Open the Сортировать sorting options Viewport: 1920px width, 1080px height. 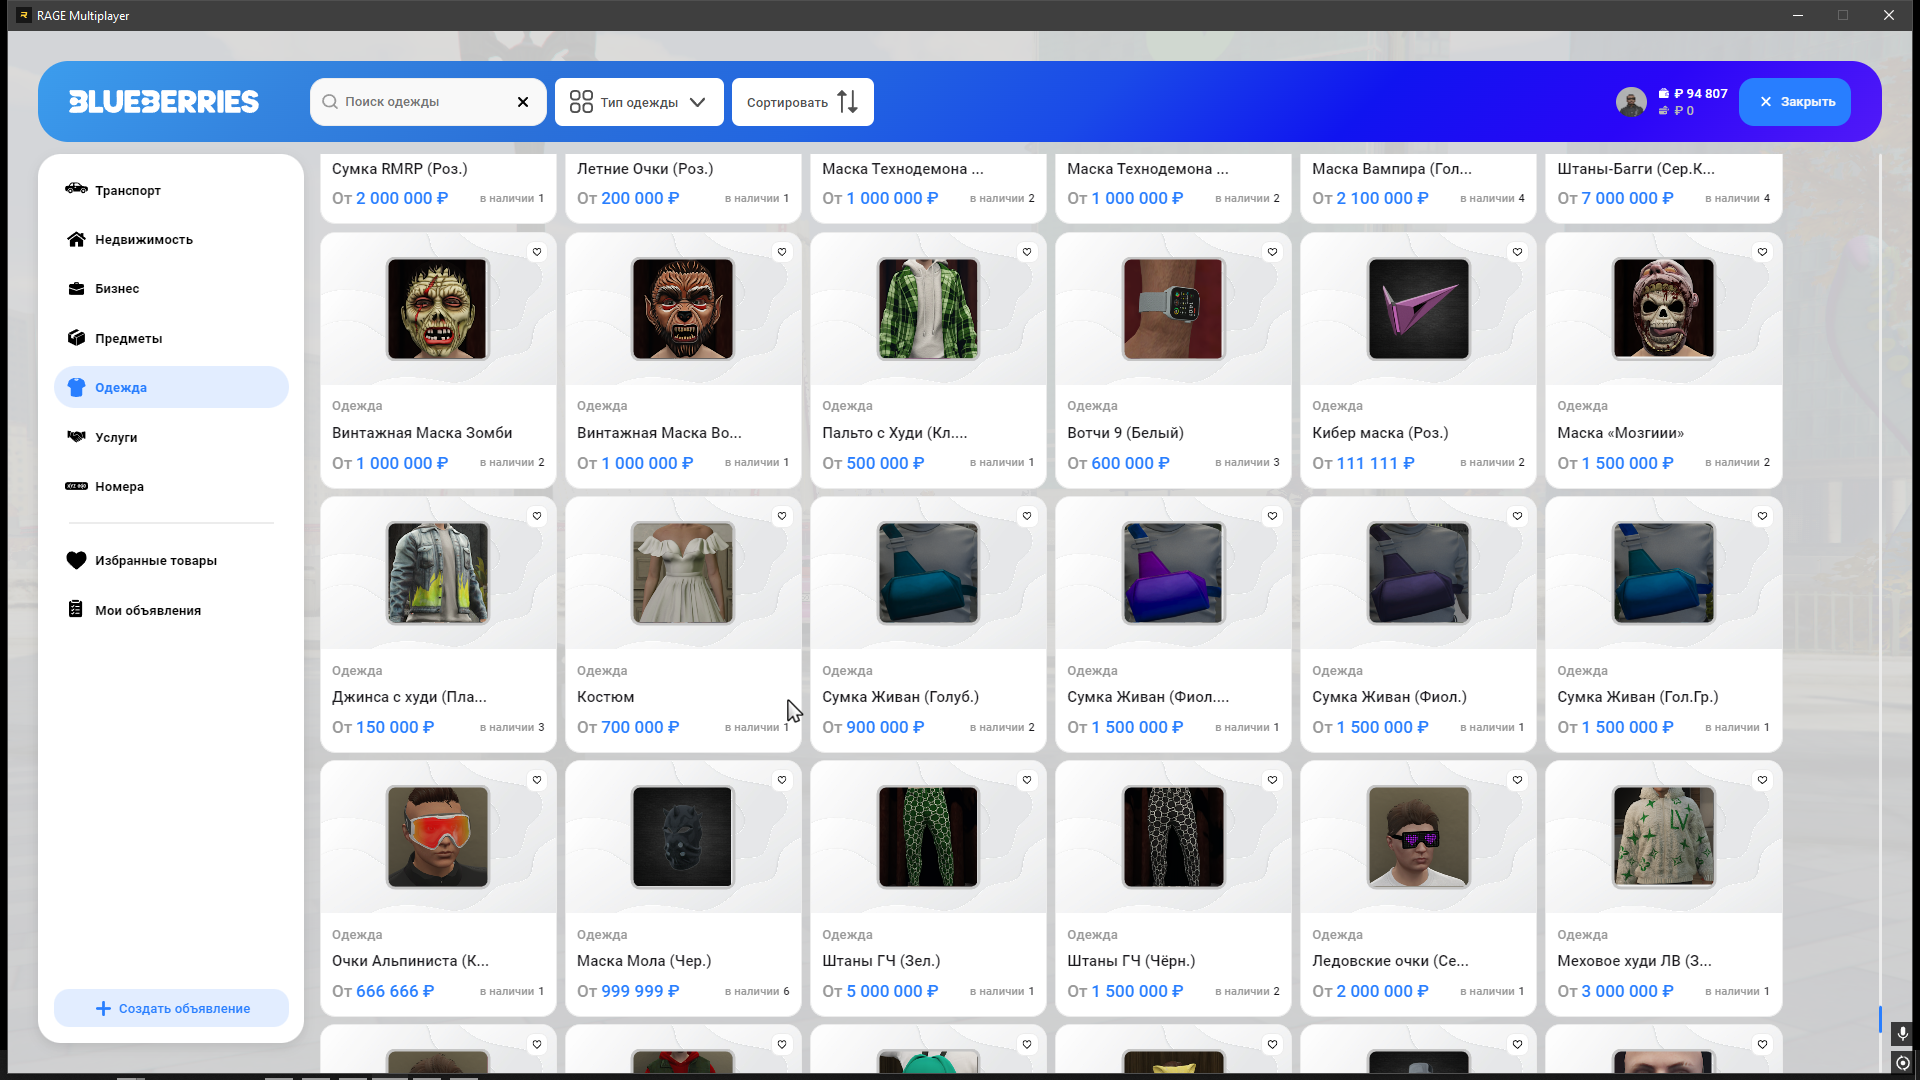click(802, 102)
